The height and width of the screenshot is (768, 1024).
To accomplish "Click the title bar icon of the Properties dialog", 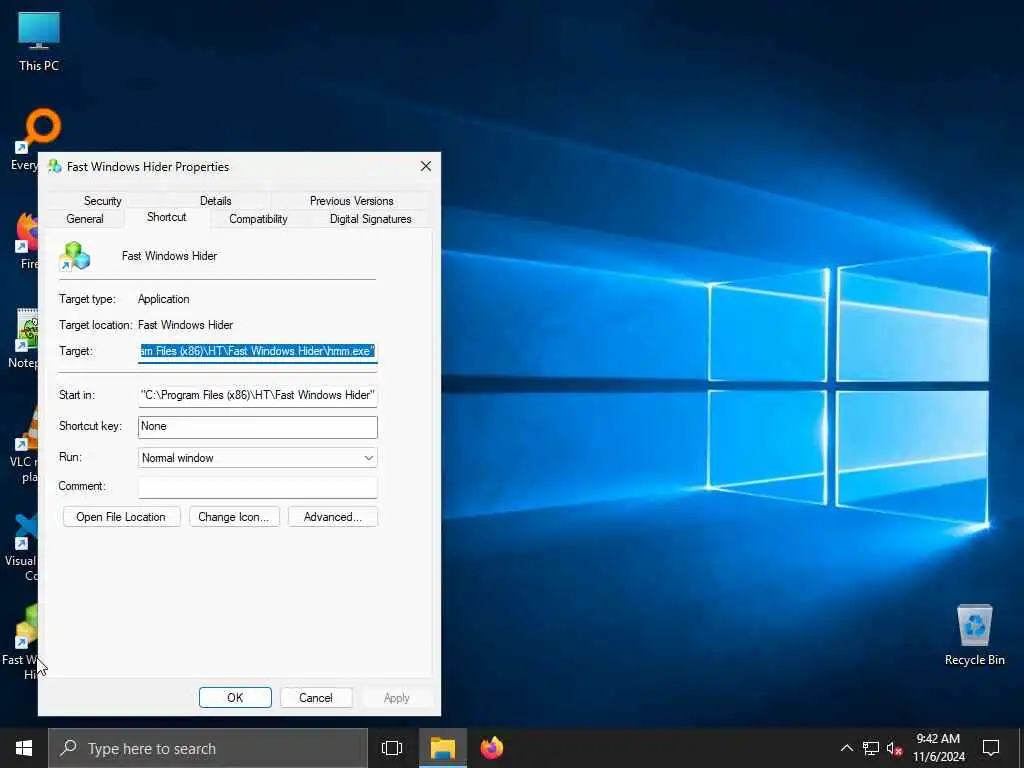I will (55, 167).
